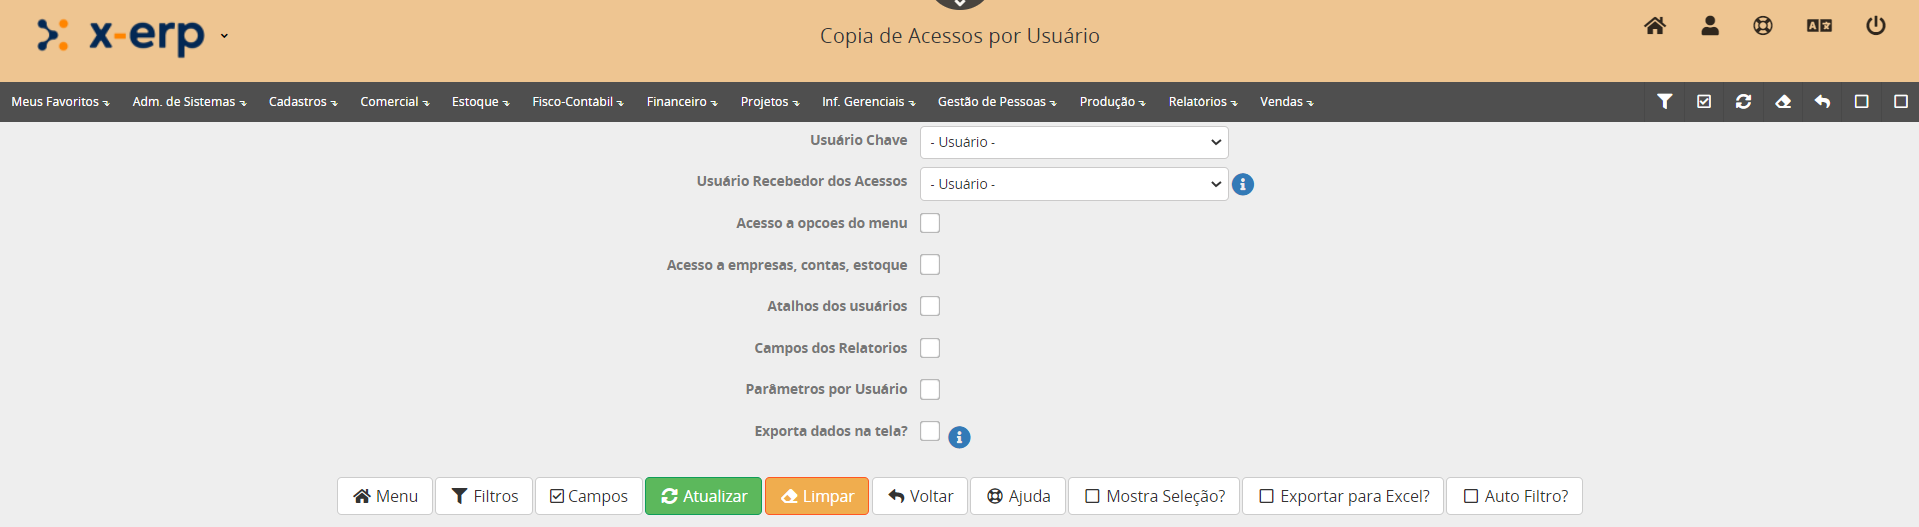Image resolution: width=1919 pixels, height=527 pixels.
Task: Click the funnel filter icon in toolbar
Action: [1665, 102]
